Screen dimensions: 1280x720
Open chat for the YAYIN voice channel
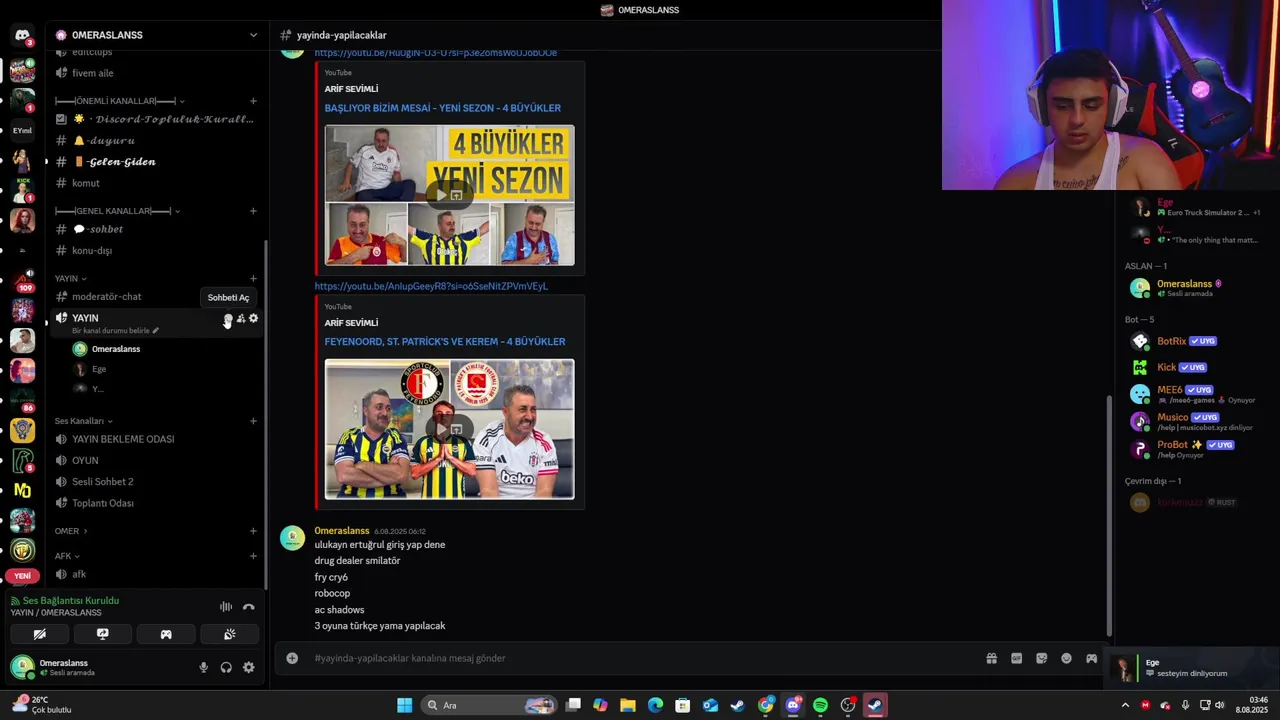tap(228, 319)
